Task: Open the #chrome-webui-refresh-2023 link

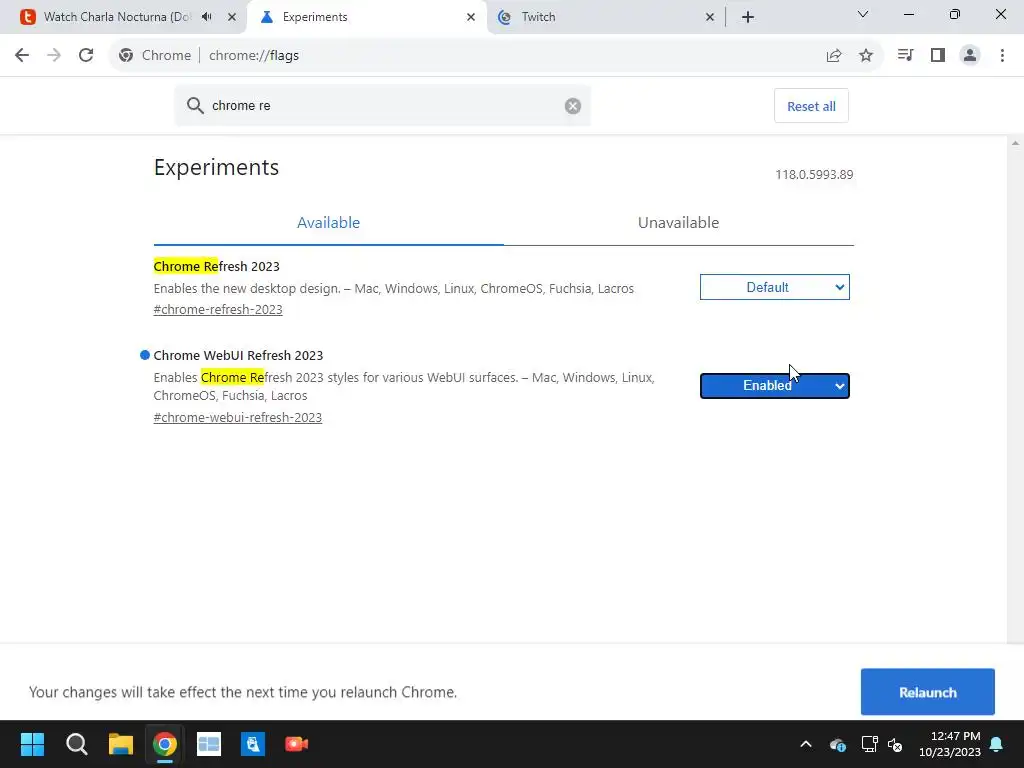Action: (238, 417)
